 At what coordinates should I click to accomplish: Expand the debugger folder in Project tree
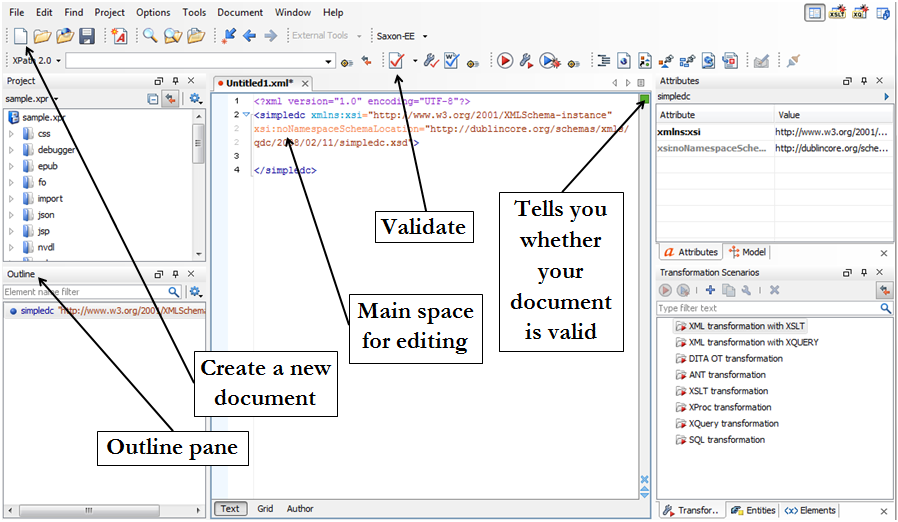11,150
